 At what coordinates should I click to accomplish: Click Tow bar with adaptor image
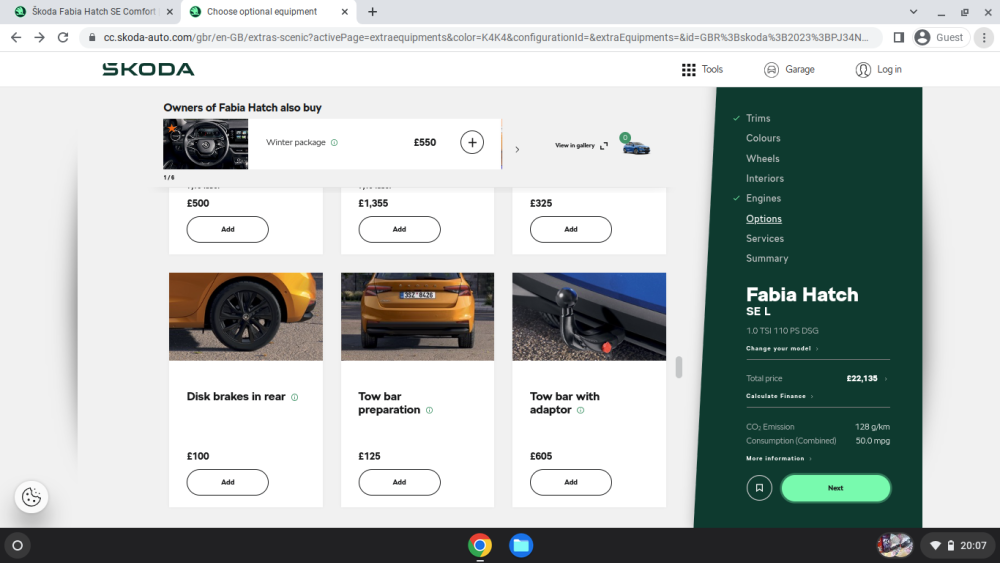[589, 317]
